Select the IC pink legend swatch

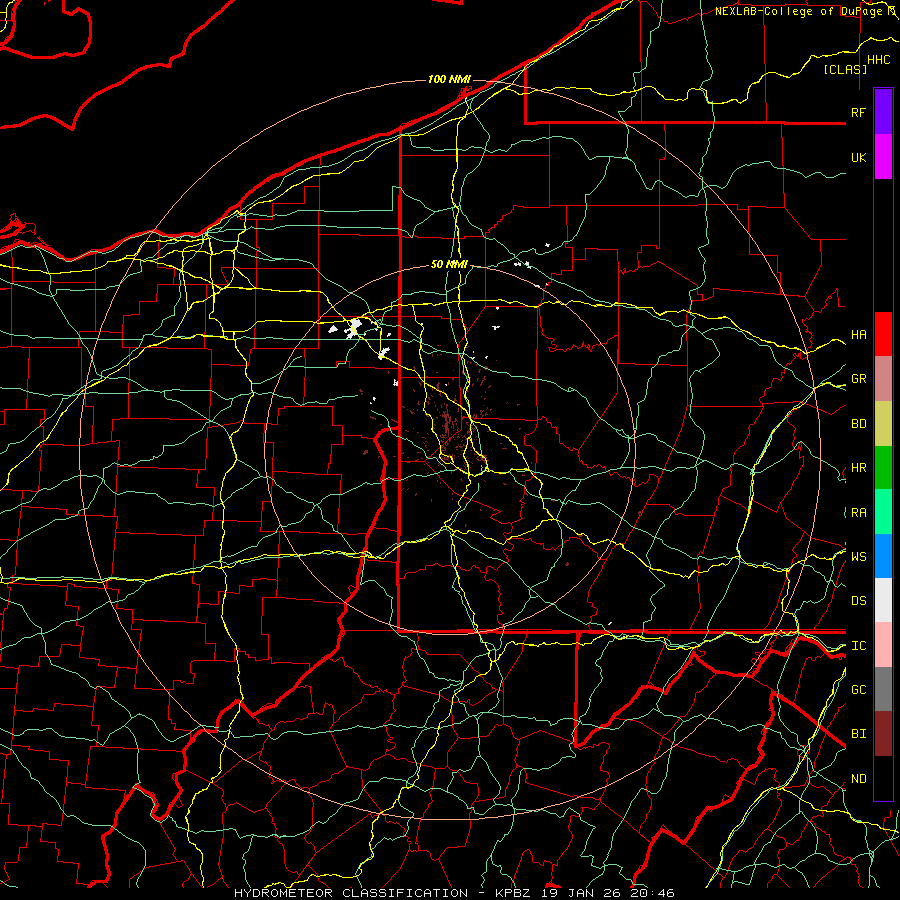(883, 645)
